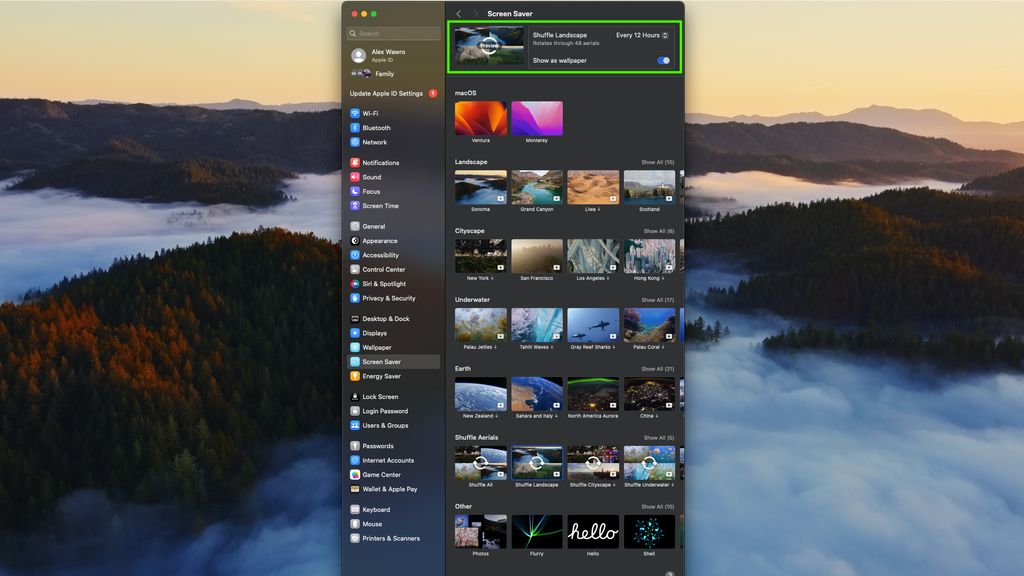1024x576 pixels.
Task: Select the Sonoma screen saver thumbnail
Action: tap(480, 187)
